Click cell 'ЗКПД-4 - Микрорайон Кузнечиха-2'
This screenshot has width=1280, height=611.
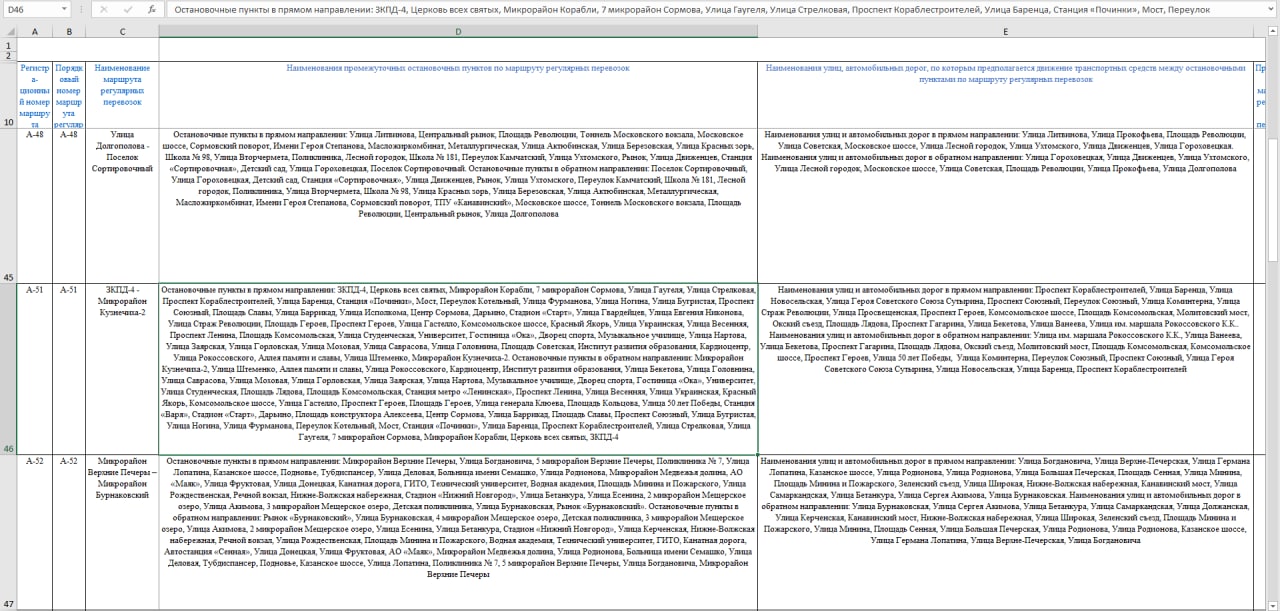[122, 369]
